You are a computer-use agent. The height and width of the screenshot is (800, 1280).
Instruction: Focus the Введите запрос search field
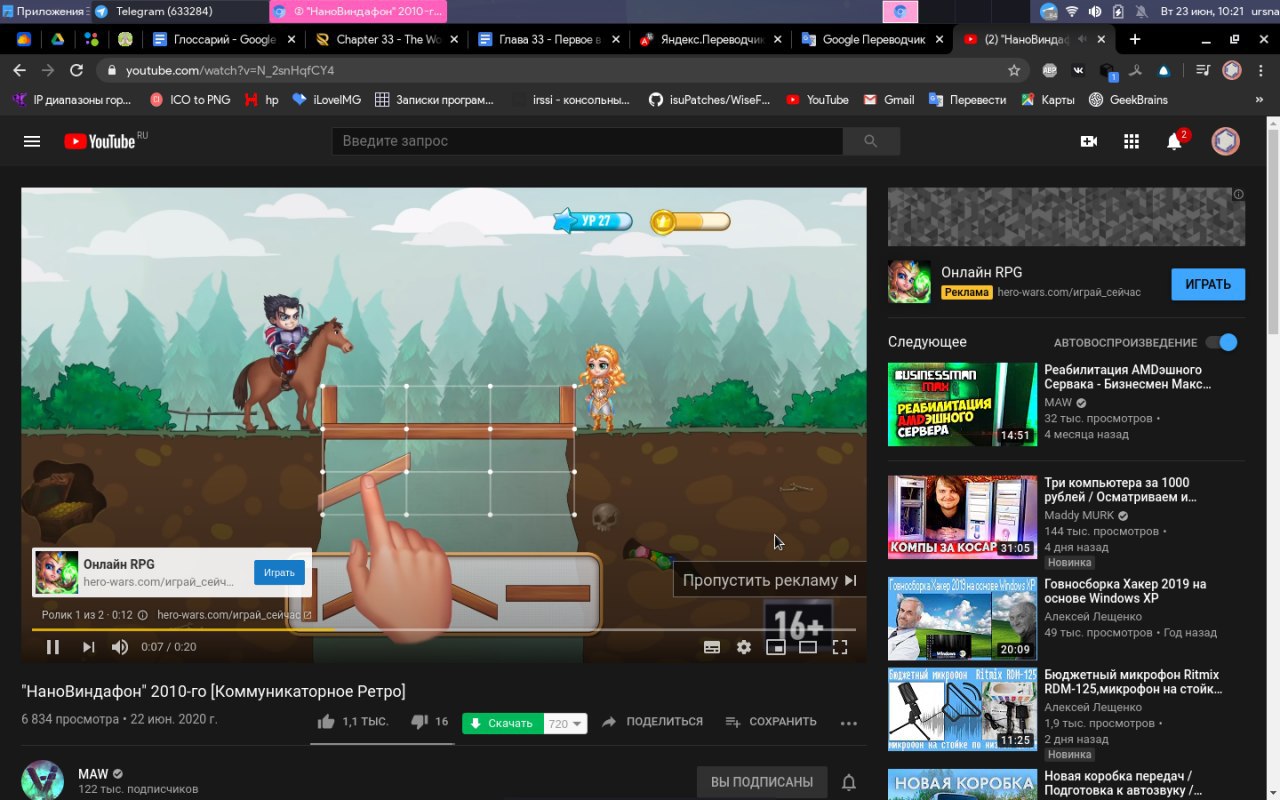click(x=587, y=141)
